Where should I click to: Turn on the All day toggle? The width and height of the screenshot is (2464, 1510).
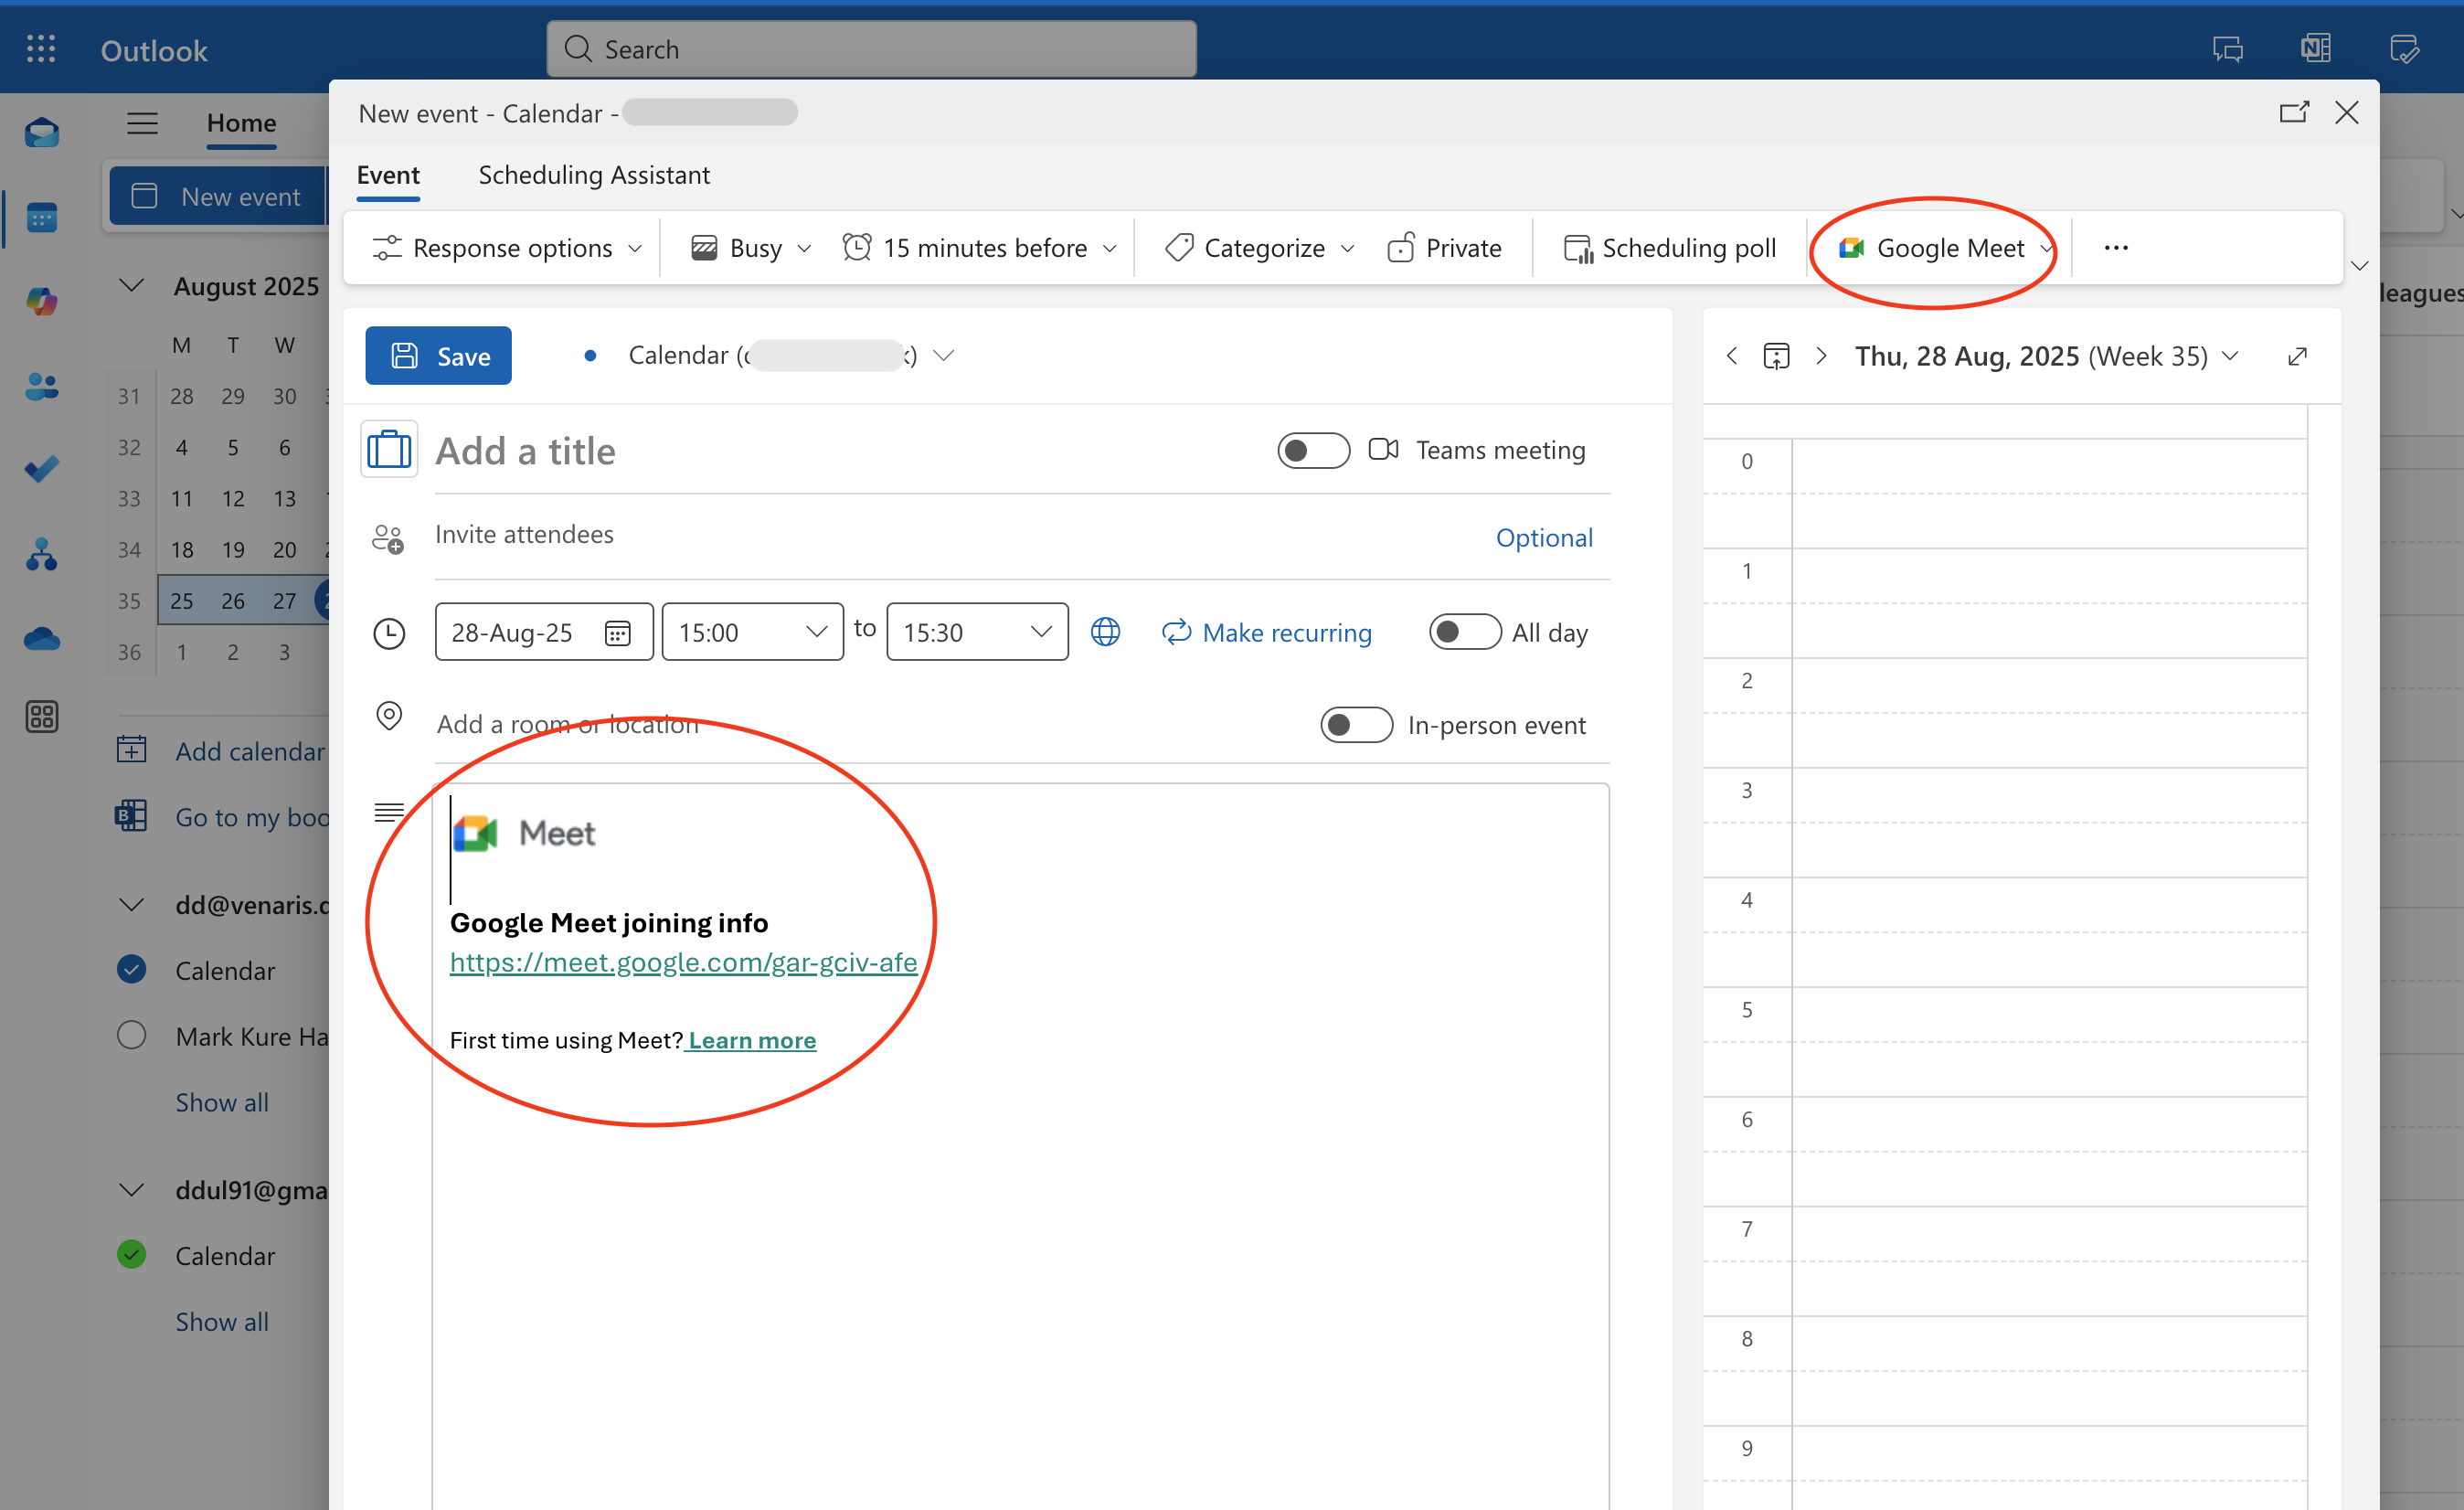coord(1464,633)
